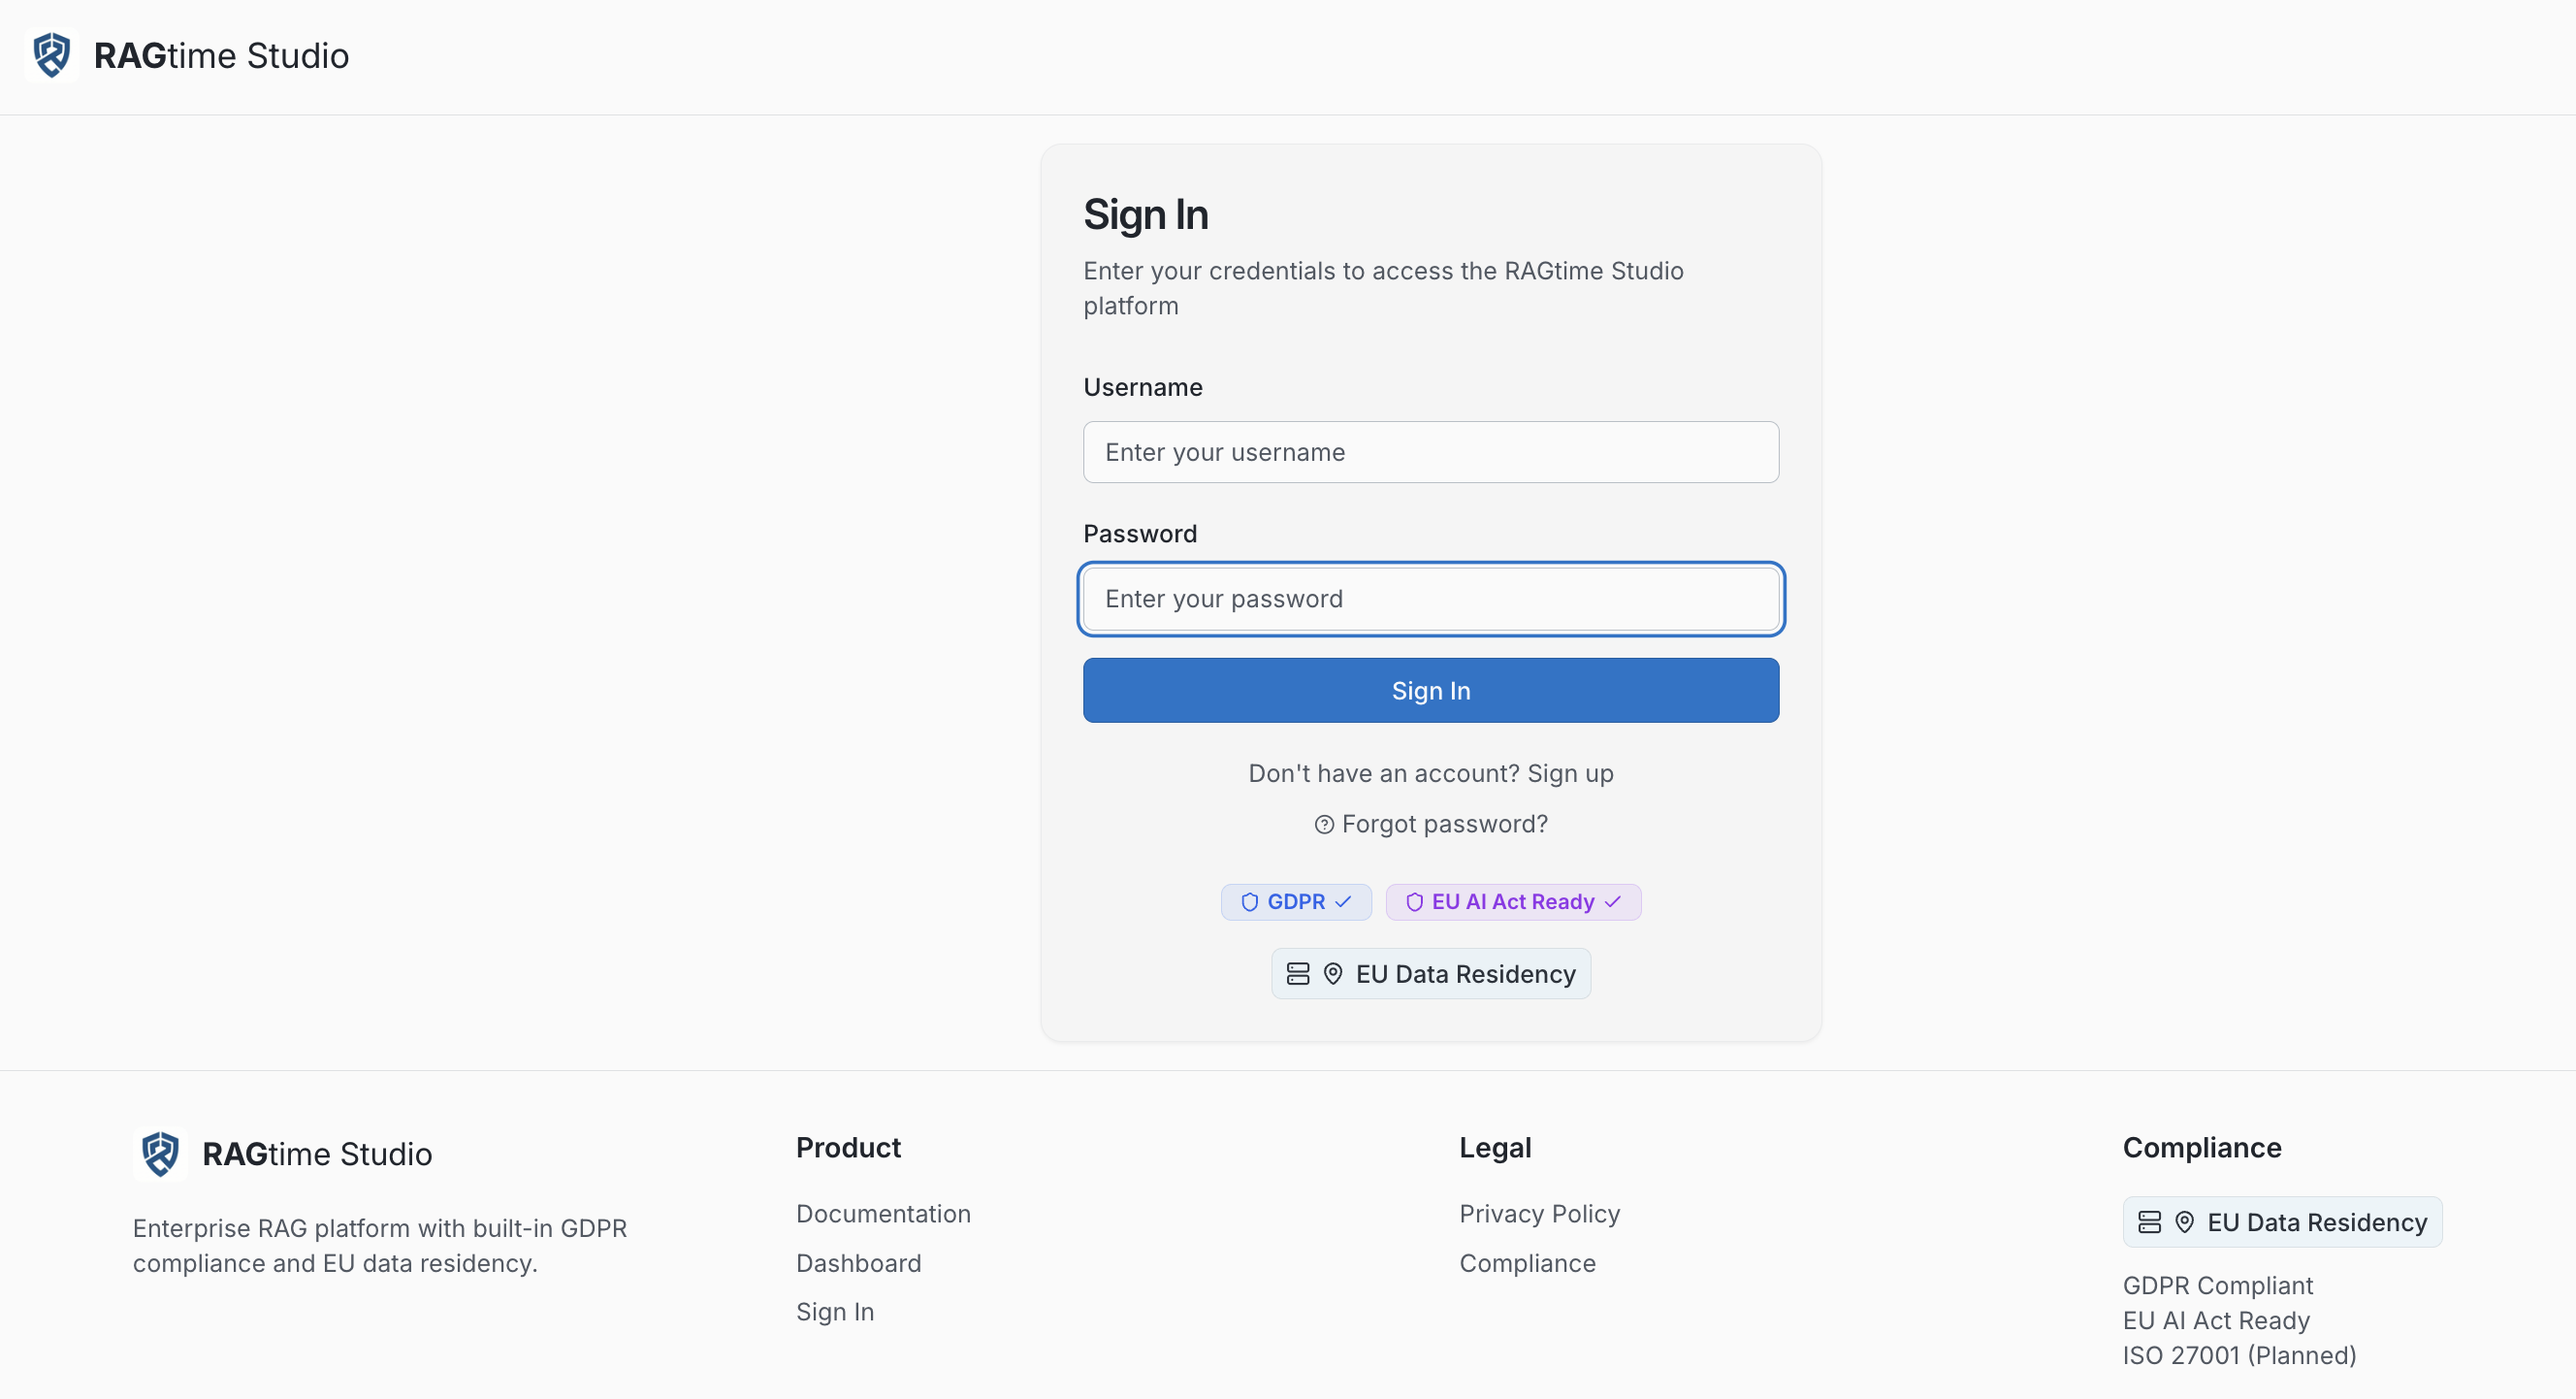Image resolution: width=2576 pixels, height=1399 pixels.
Task: Click the RAGtime Studio header title text
Action: click(x=221, y=55)
